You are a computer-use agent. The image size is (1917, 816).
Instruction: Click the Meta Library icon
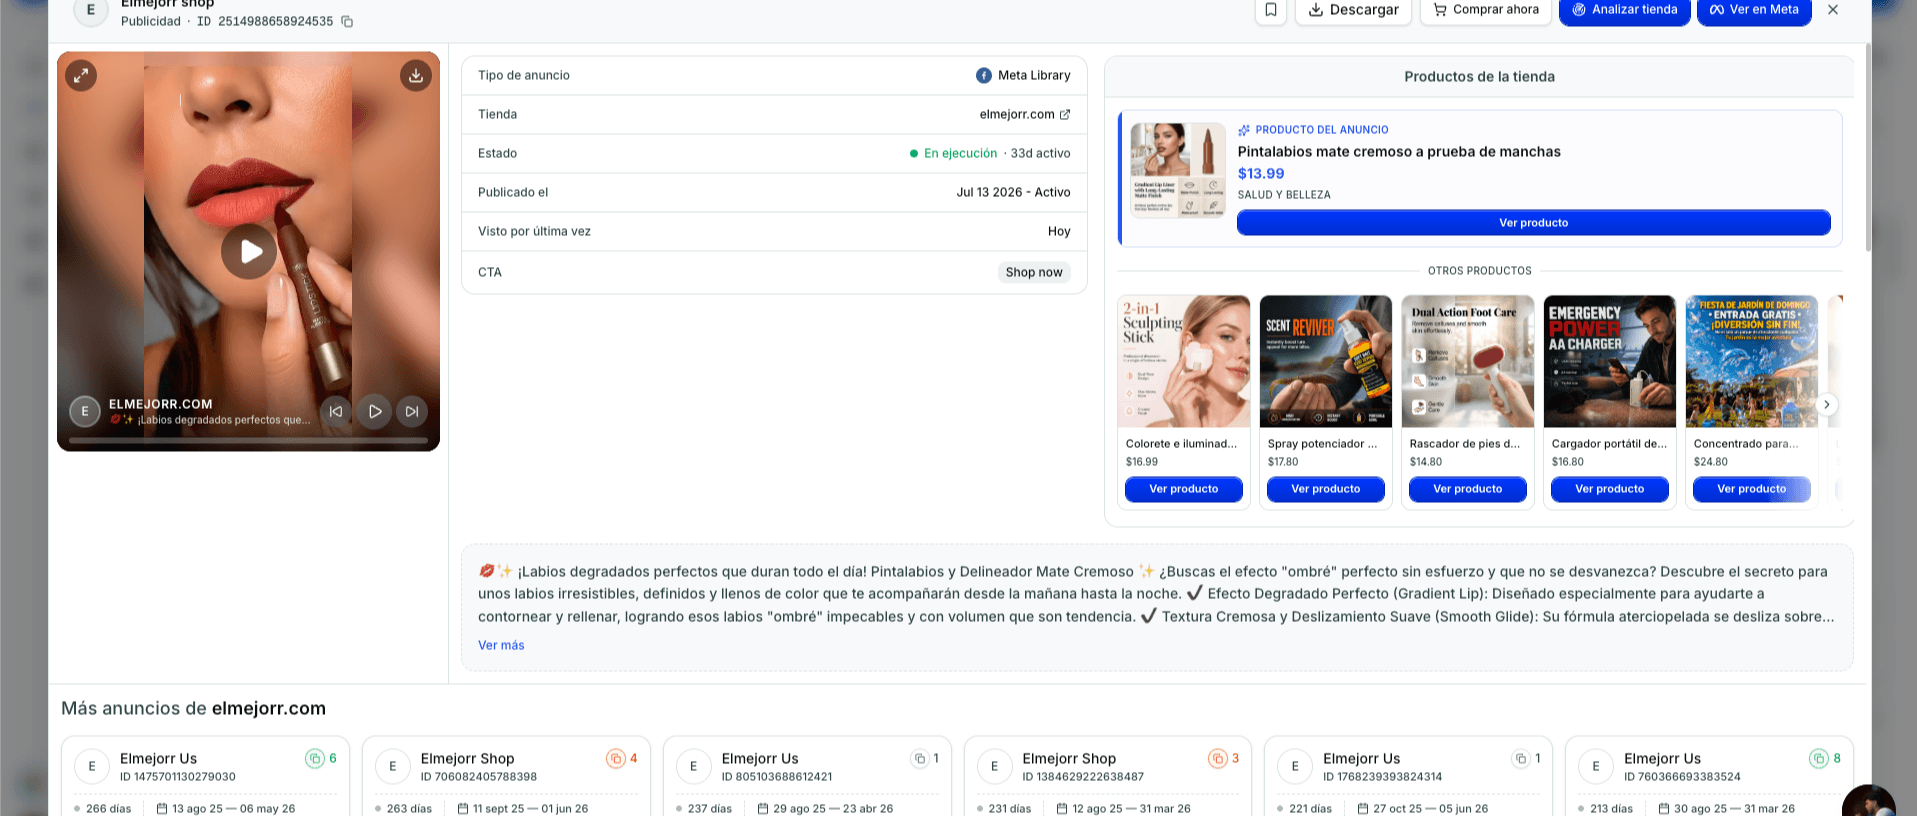(984, 75)
